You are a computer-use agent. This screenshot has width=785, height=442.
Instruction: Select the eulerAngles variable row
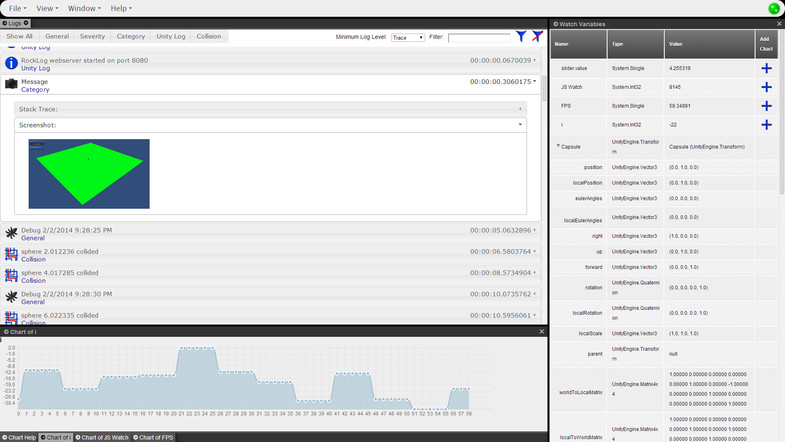click(664, 198)
